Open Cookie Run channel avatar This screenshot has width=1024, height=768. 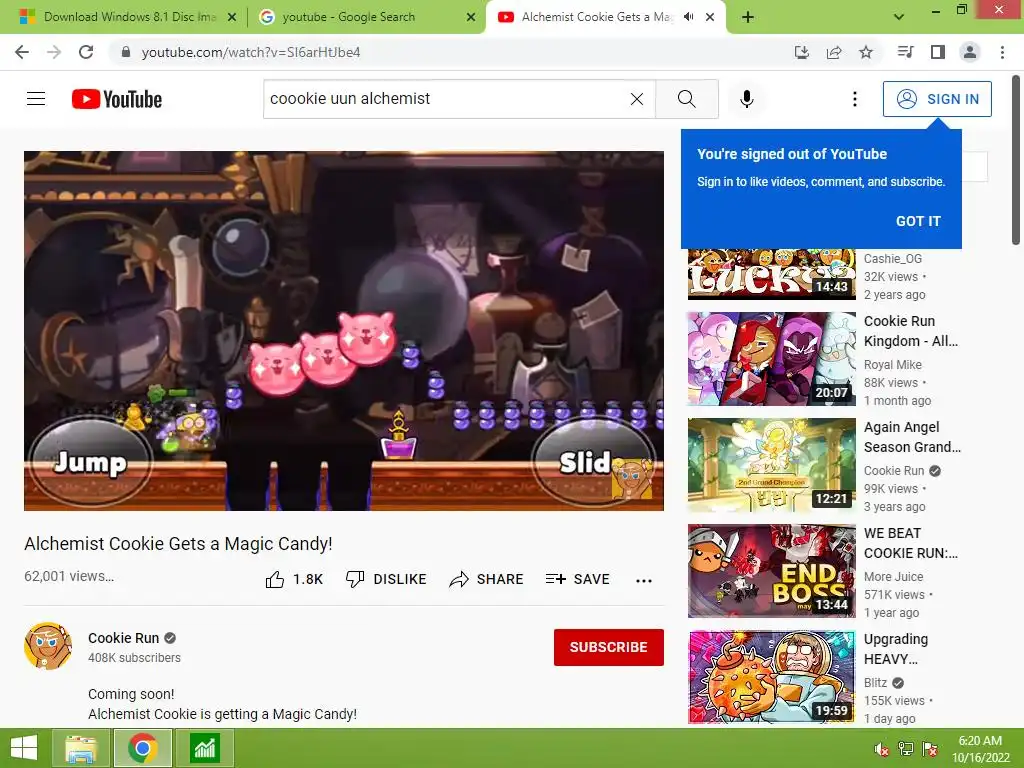click(48, 646)
